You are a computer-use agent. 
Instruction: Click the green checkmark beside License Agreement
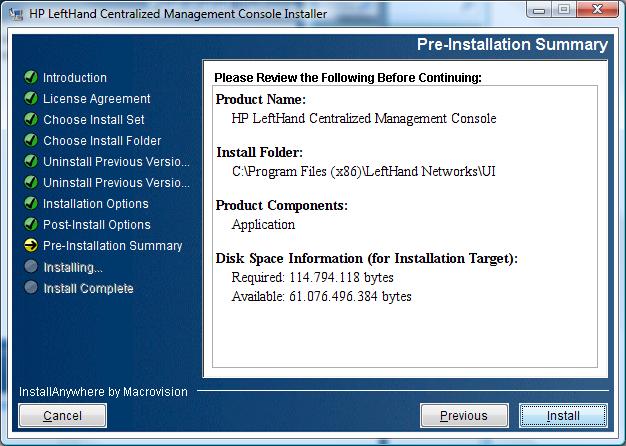click(31, 98)
